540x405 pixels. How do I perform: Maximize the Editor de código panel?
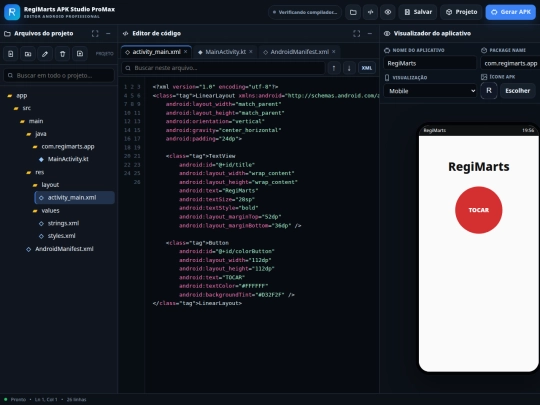(356, 33)
